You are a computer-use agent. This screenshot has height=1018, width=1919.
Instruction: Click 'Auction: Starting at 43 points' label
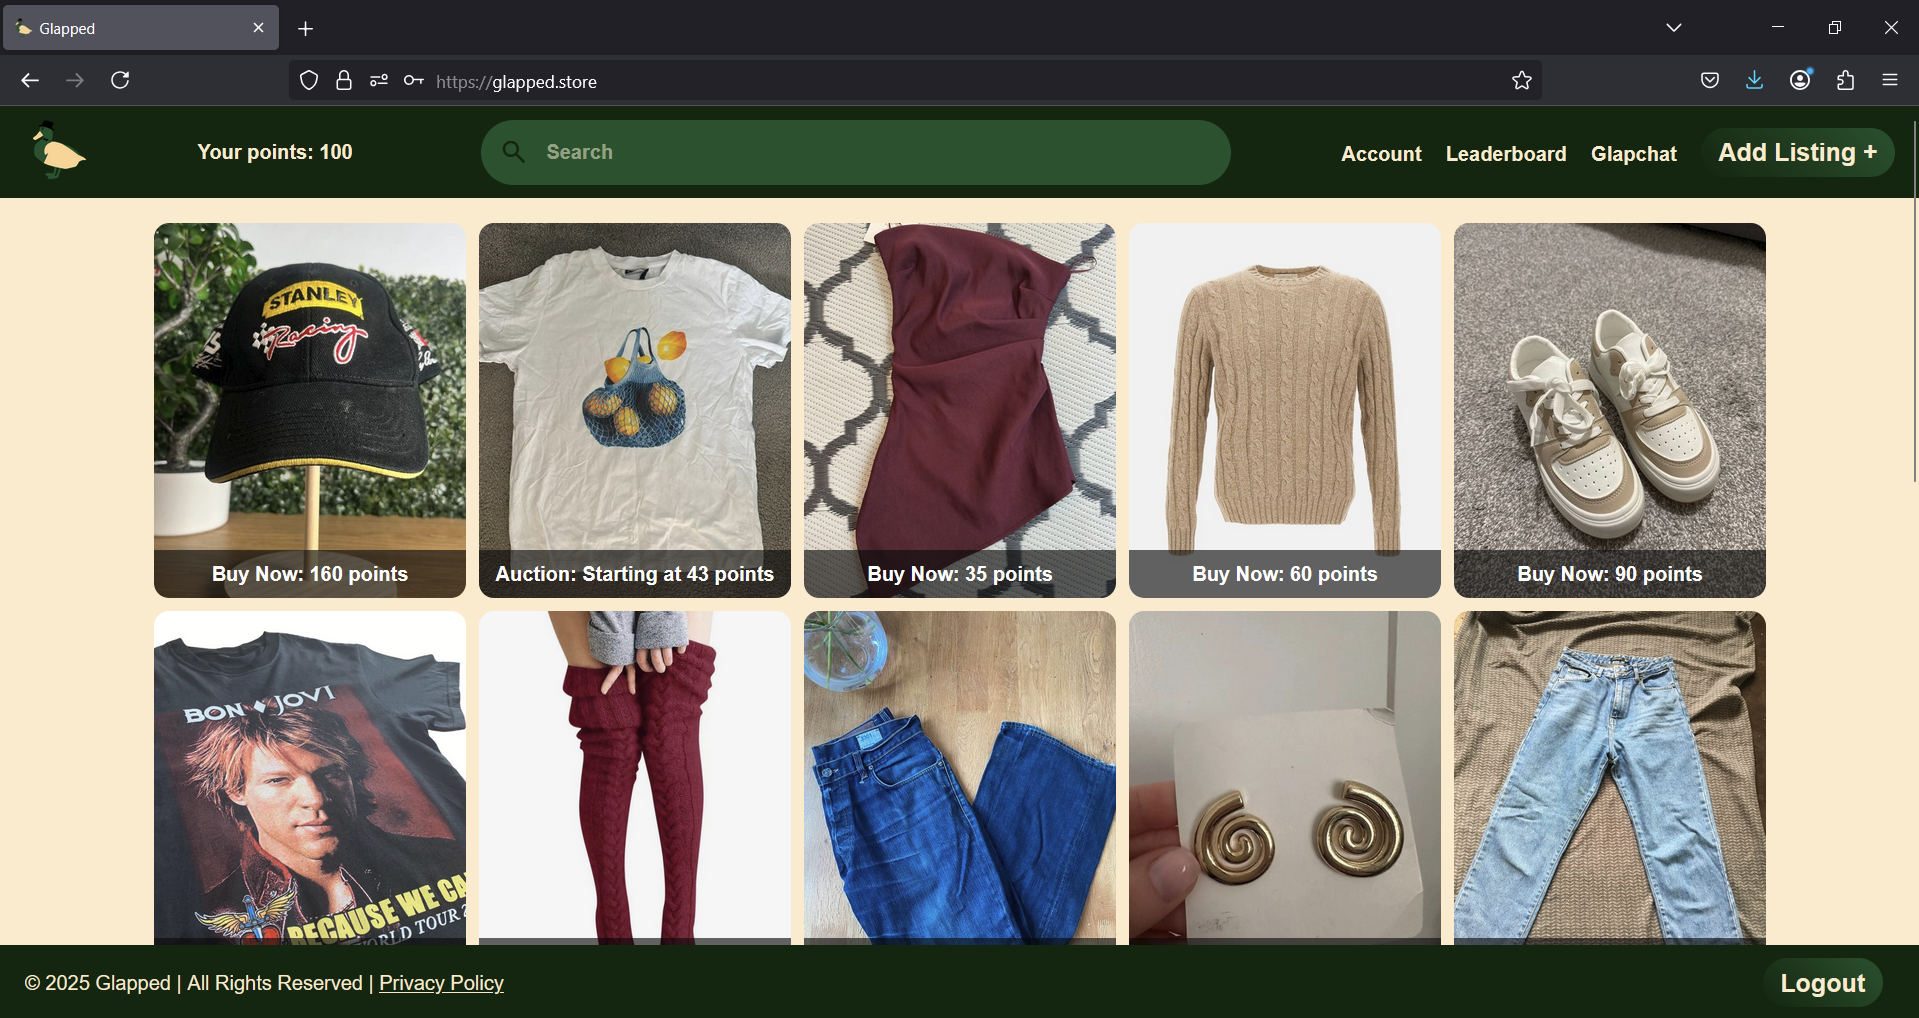(x=635, y=574)
